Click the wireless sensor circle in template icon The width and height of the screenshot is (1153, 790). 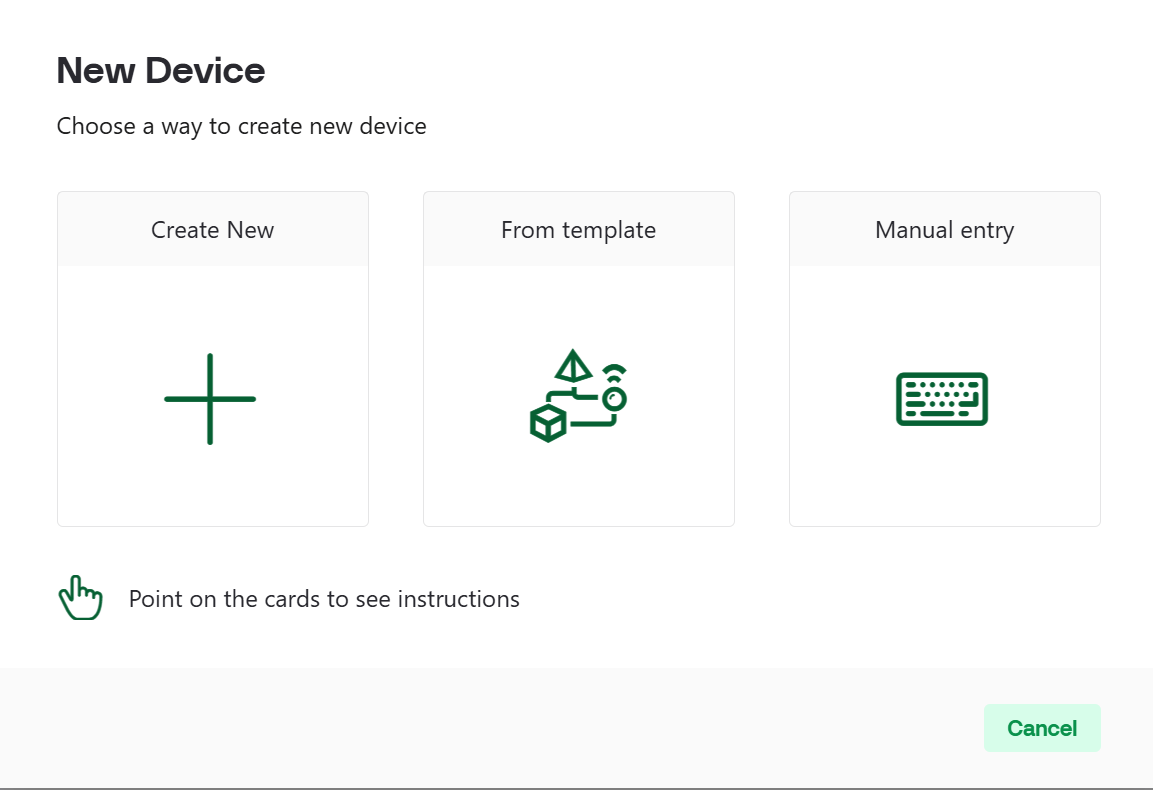[x=615, y=398]
